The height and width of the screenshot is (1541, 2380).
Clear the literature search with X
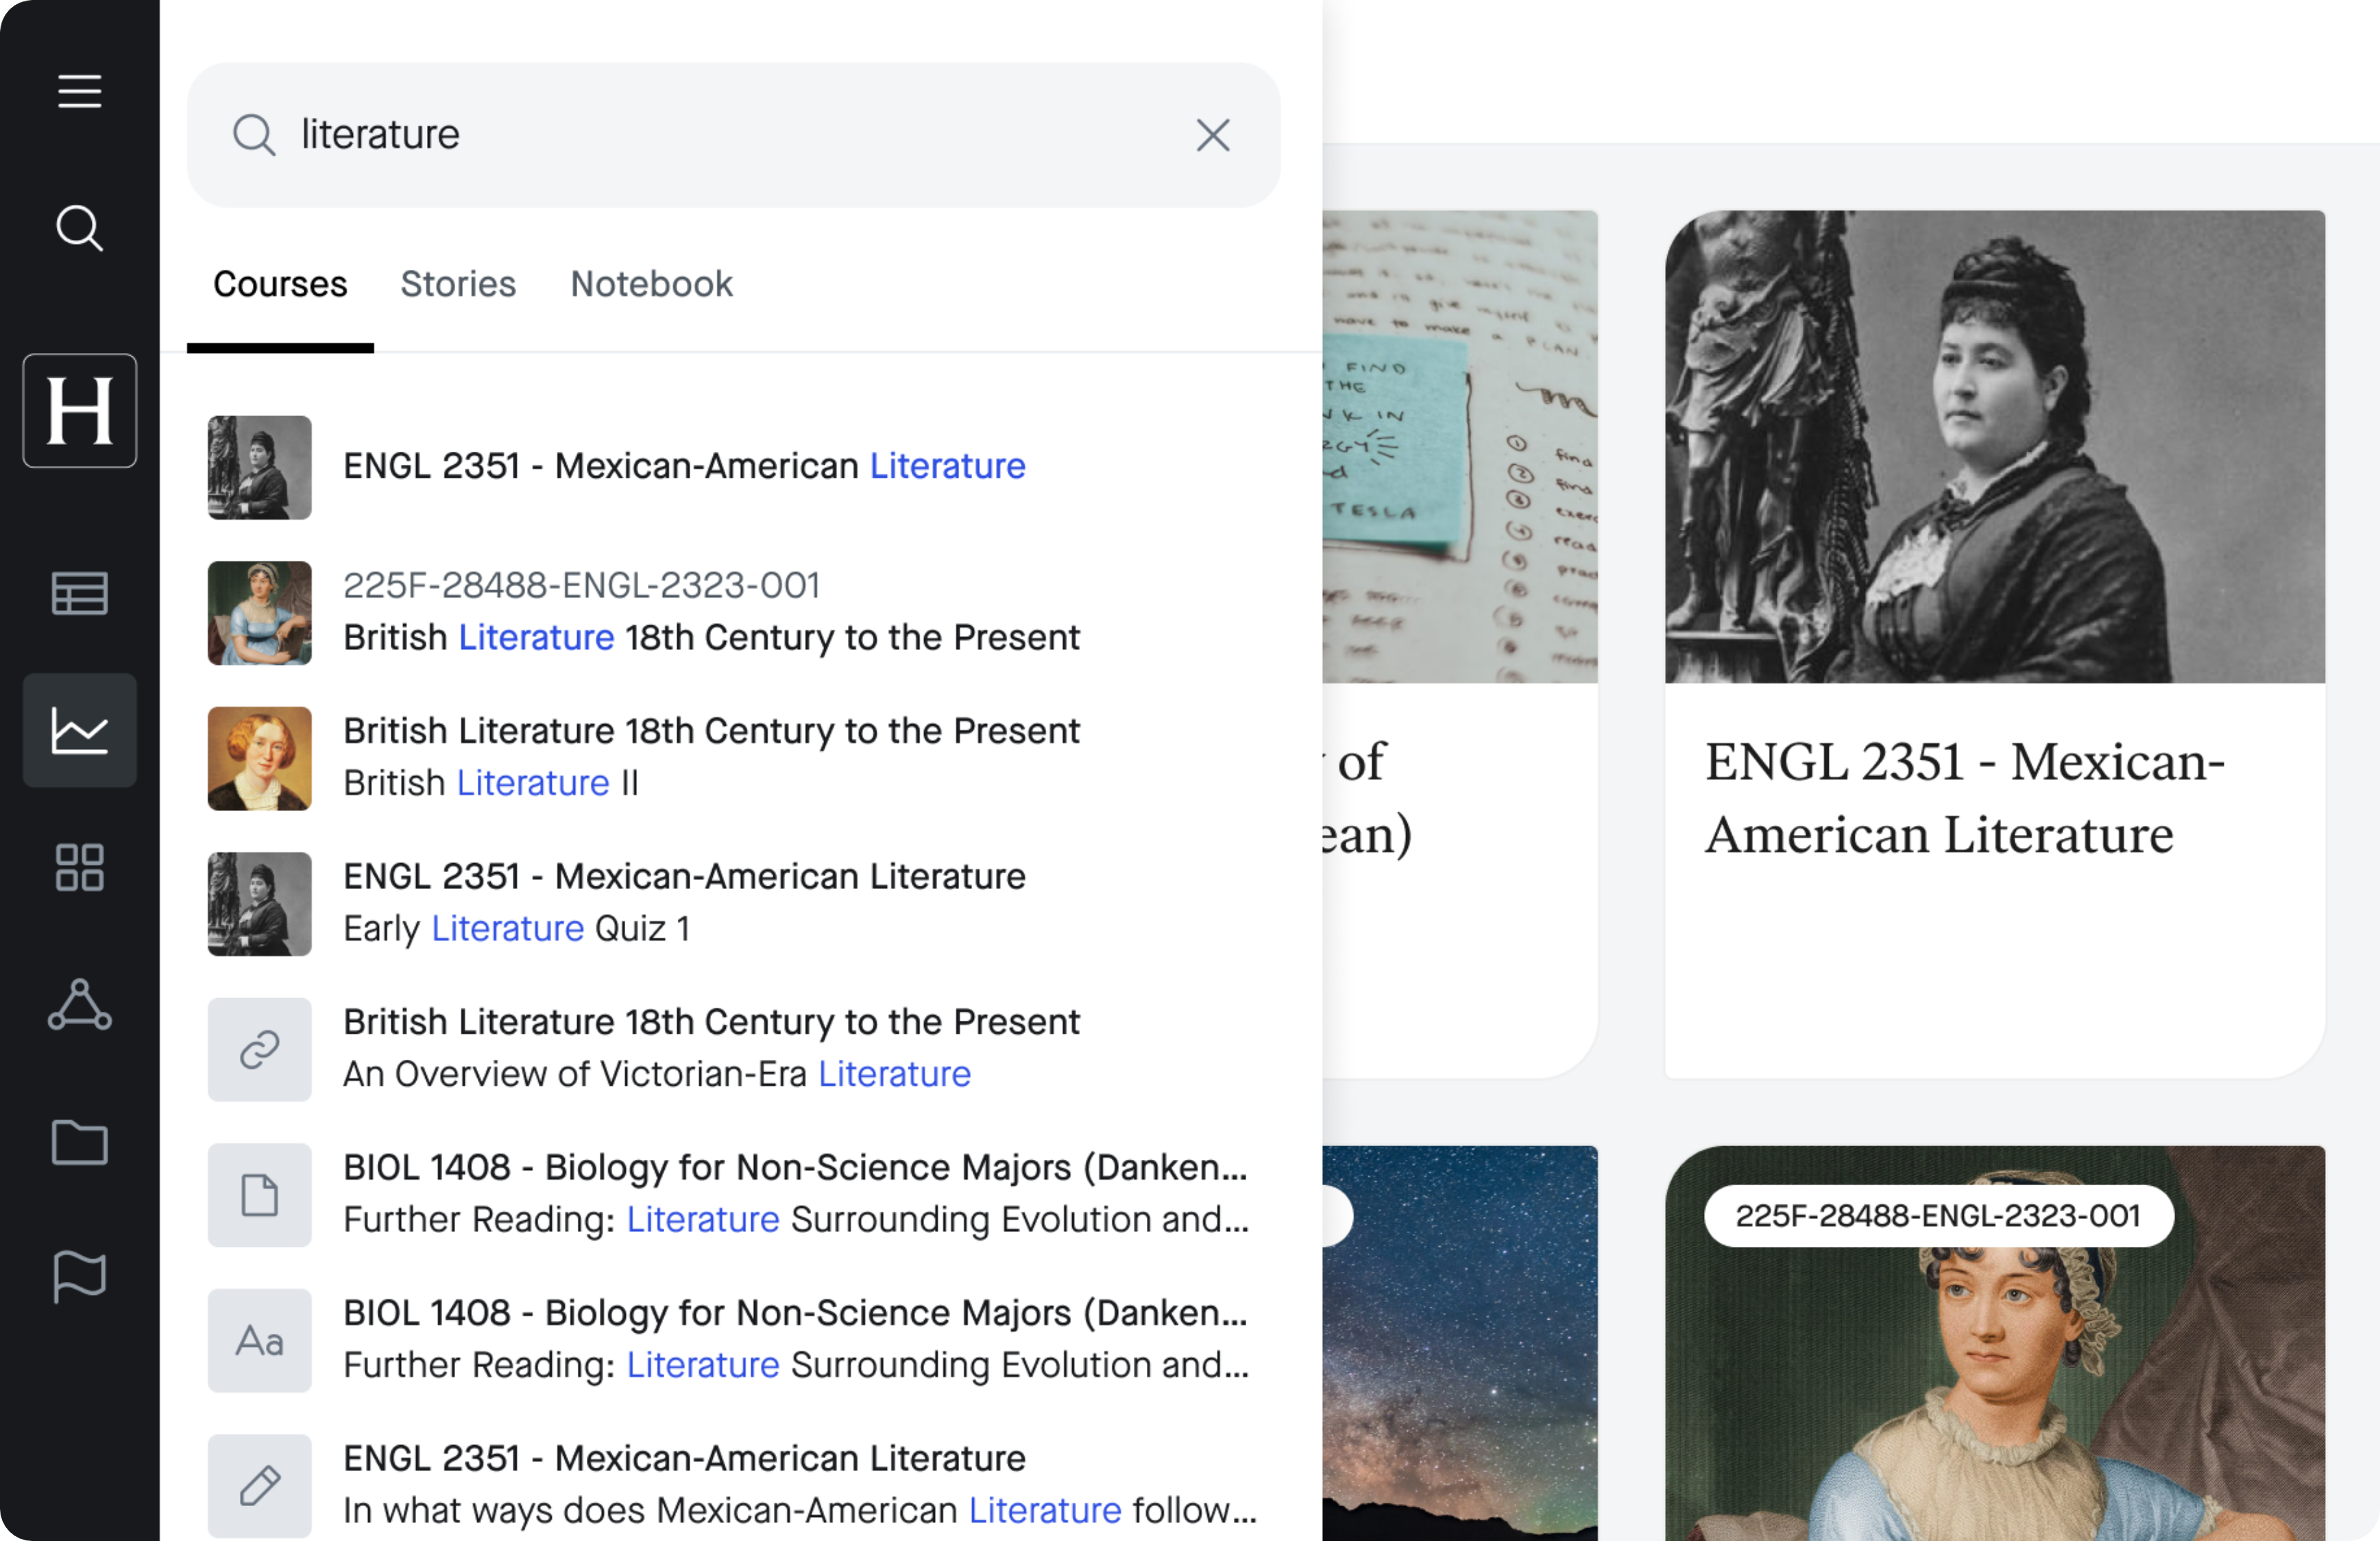pos(1213,135)
